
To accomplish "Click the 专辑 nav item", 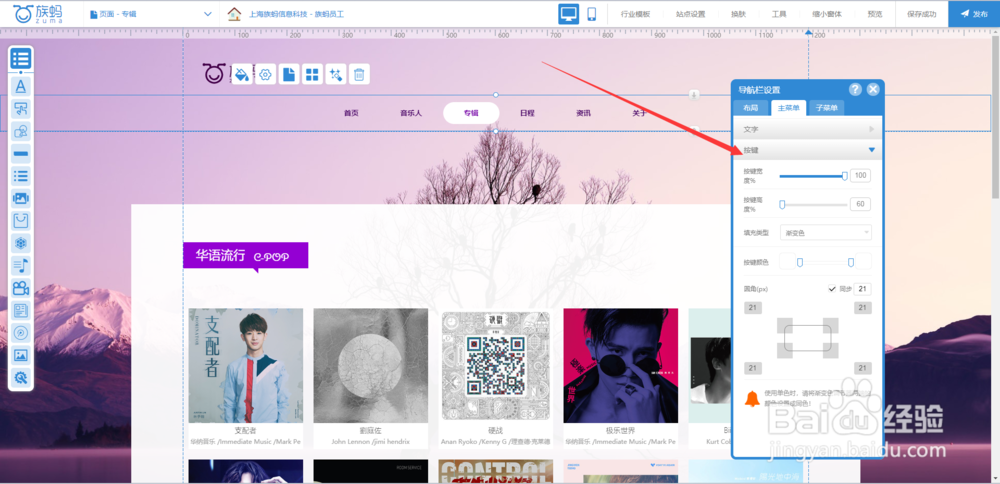I will point(471,113).
